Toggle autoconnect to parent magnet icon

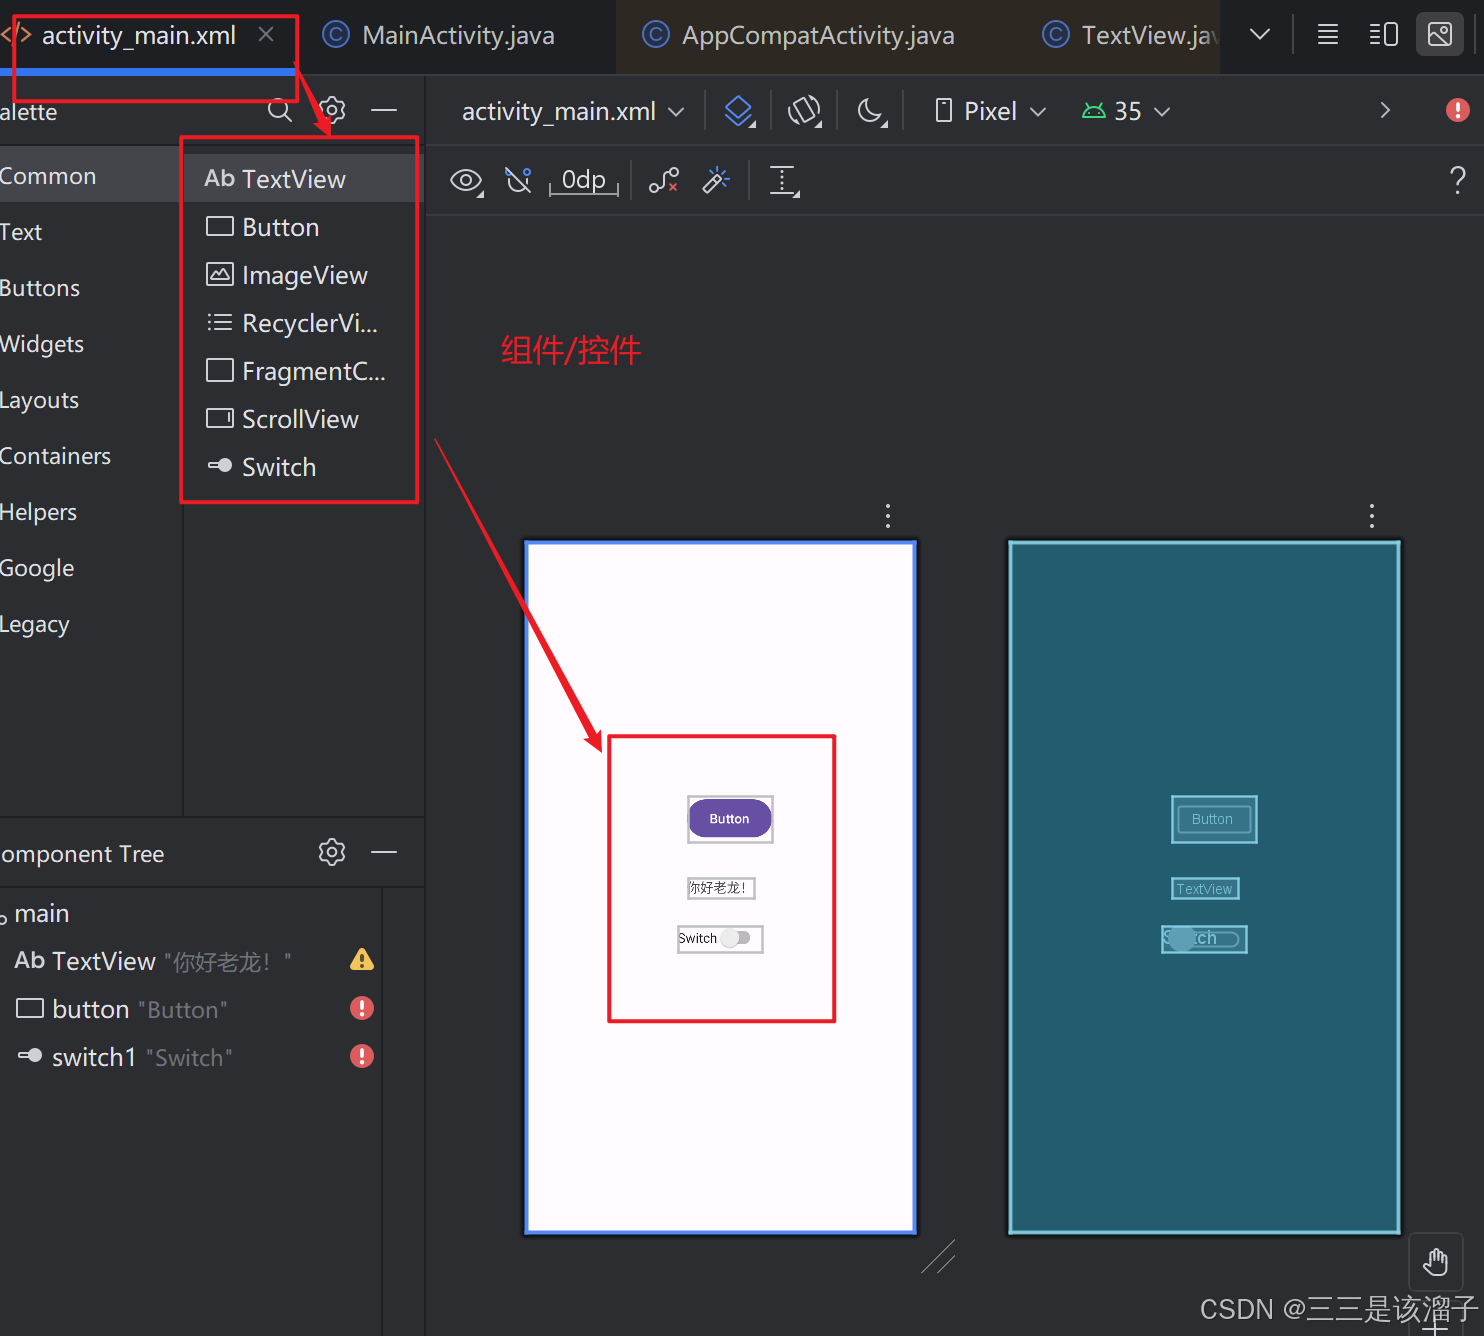(518, 181)
